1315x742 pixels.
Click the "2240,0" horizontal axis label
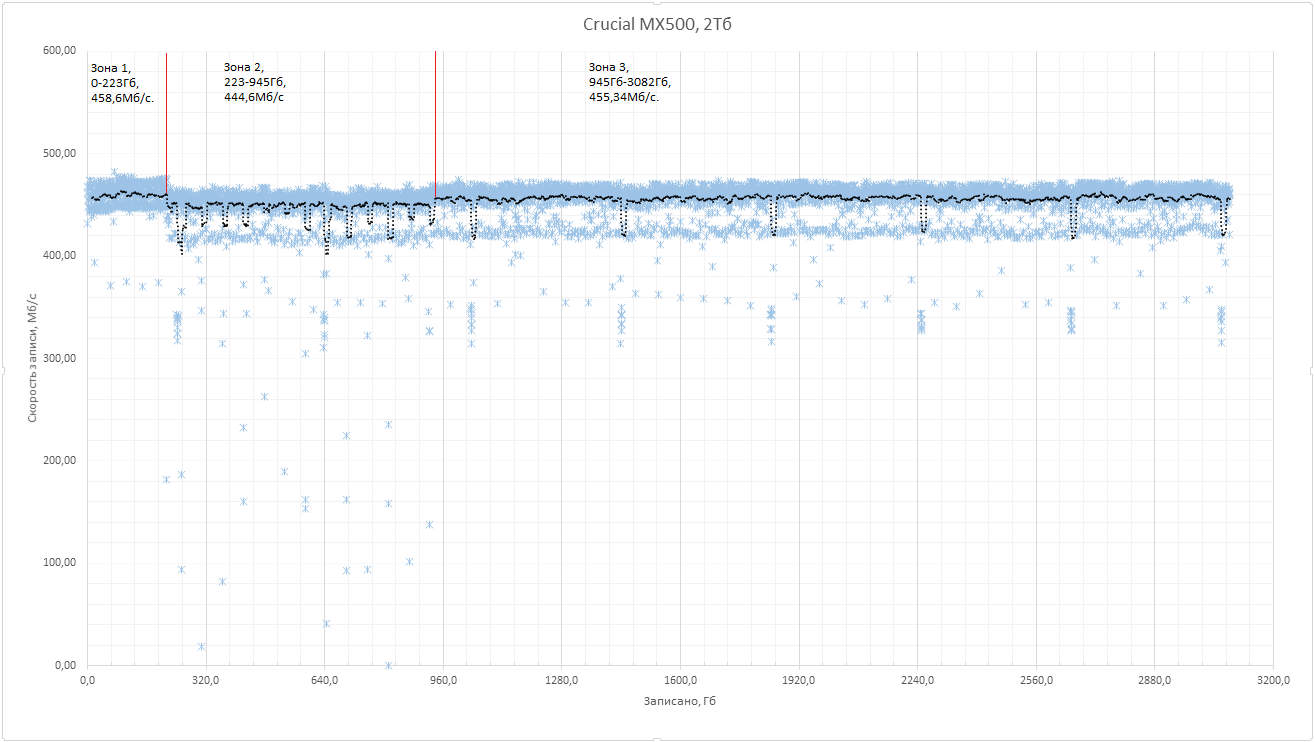coord(917,681)
